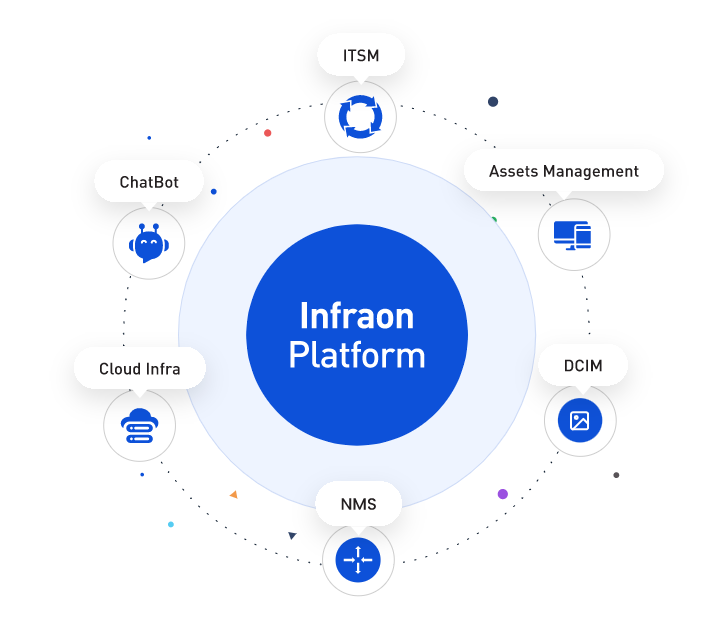This screenshot has height=634, width=728.
Task: Open the Cloud Infra server icon
Action: (x=139, y=426)
